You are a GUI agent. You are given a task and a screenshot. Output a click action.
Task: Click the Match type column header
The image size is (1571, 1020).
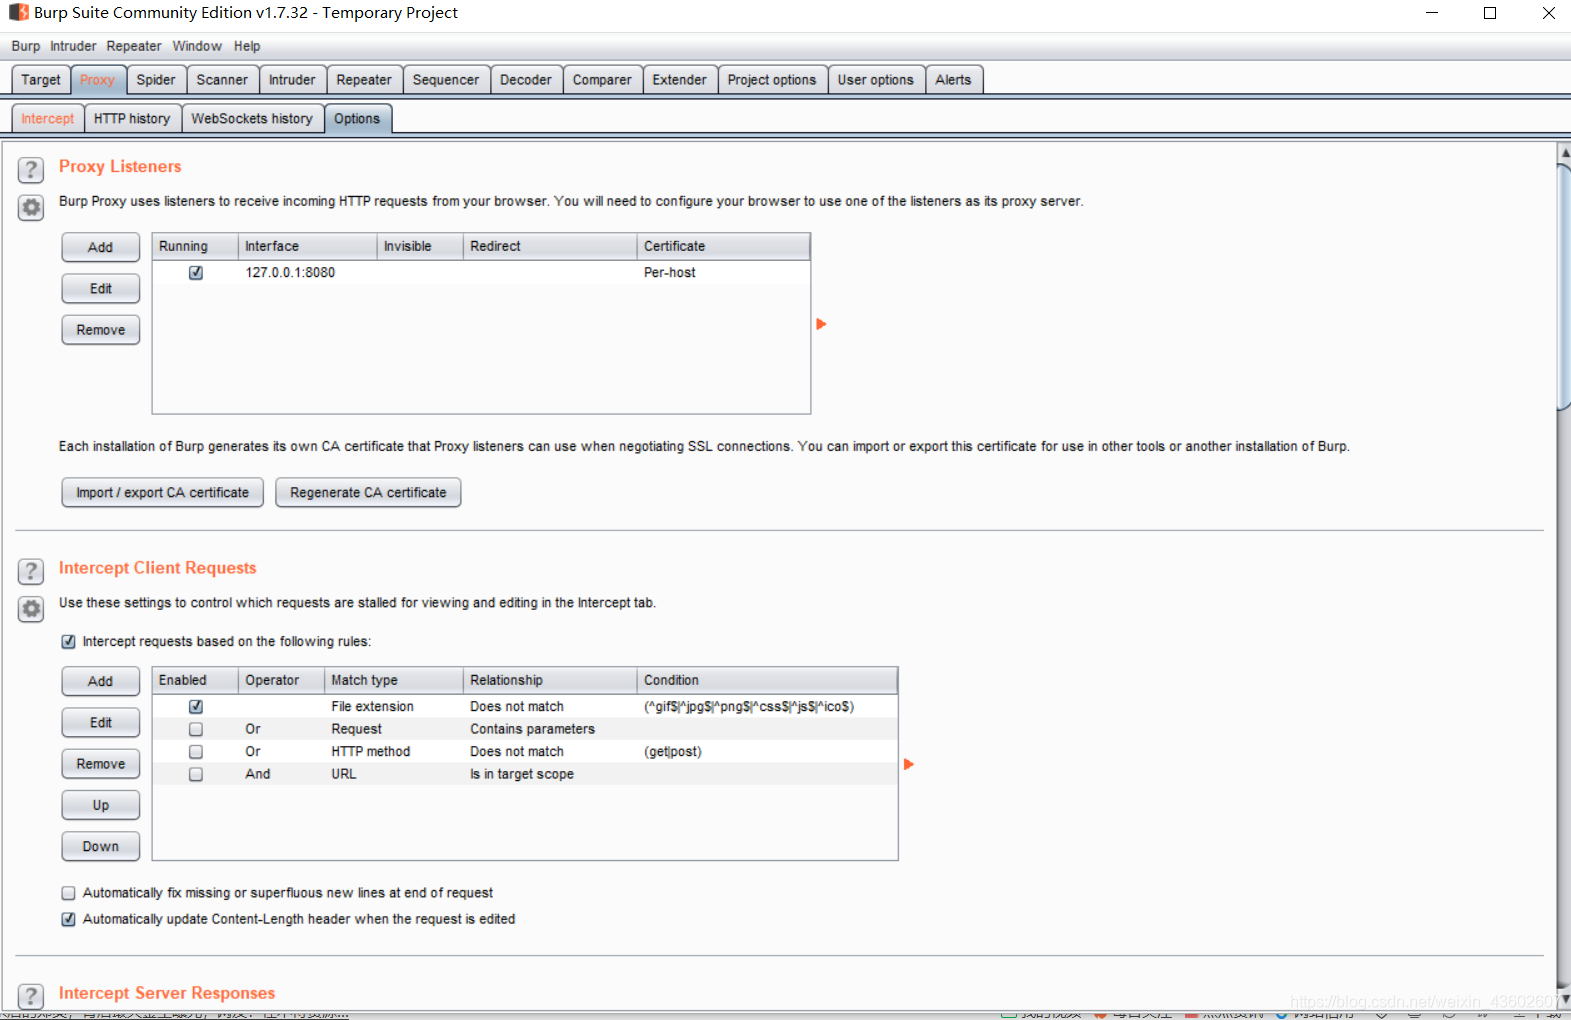[394, 680]
